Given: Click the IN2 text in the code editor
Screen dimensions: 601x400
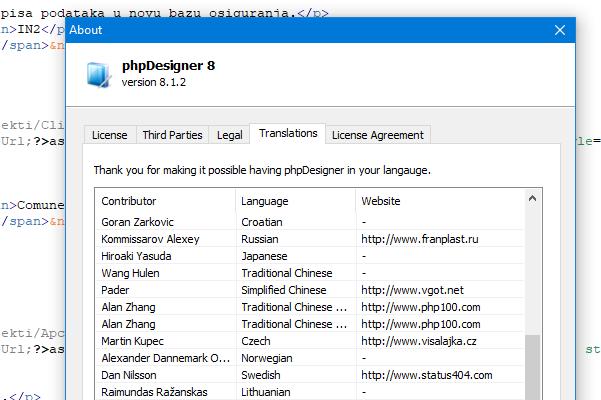Looking at the screenshot, I should tap(29, 29).
